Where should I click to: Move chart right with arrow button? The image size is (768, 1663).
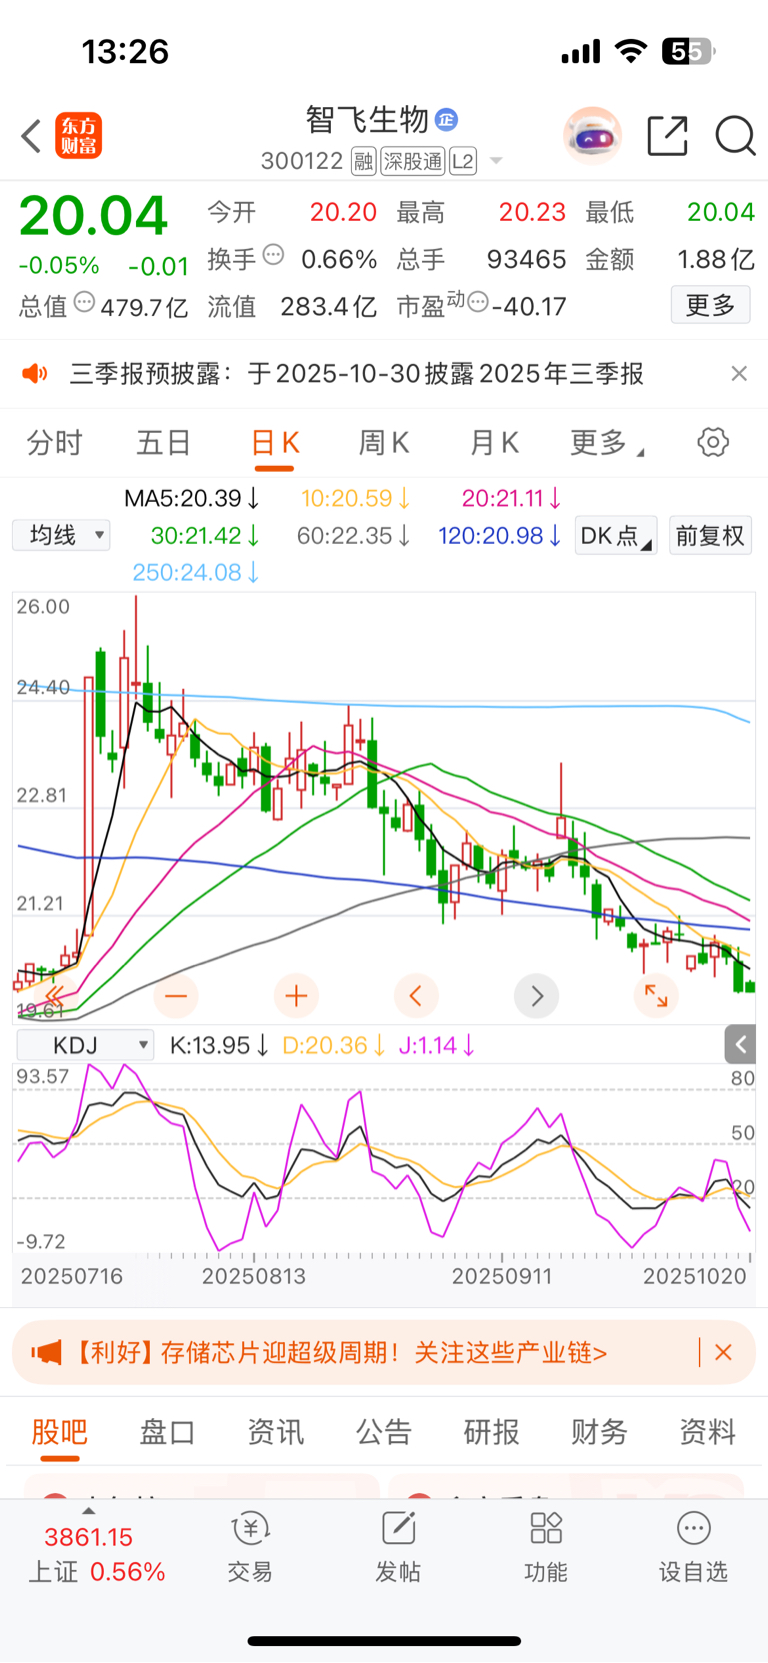536,996
